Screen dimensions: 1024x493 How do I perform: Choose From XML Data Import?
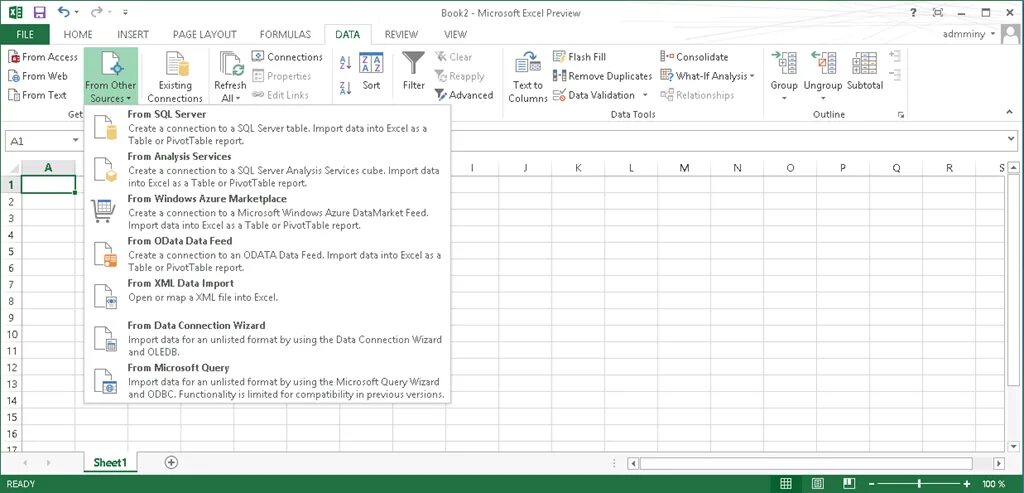267,296
